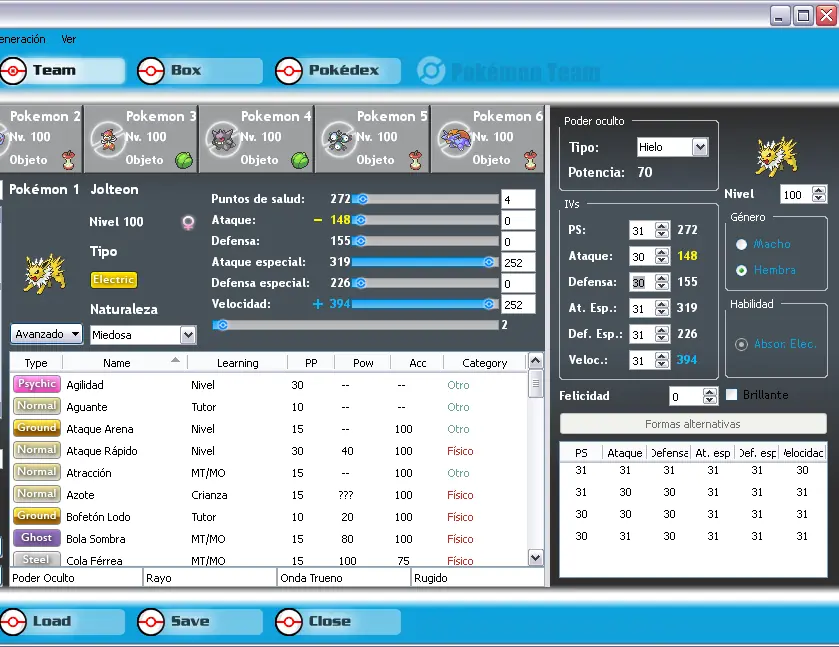Viewport: 839px width, 647px height.
Task: Enable the Brillante checkbox
Action: tap(731, 395)
